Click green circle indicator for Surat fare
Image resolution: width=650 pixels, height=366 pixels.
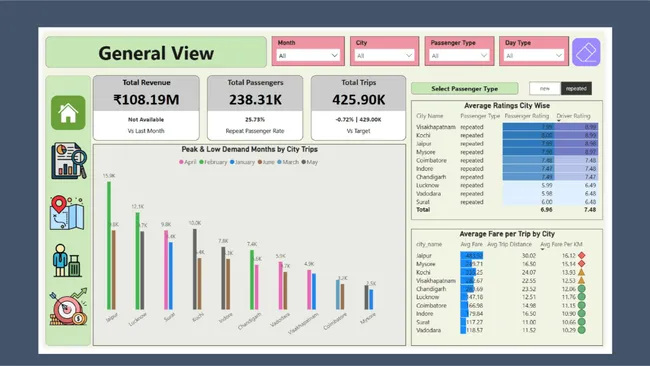click(x=582, y=322)
